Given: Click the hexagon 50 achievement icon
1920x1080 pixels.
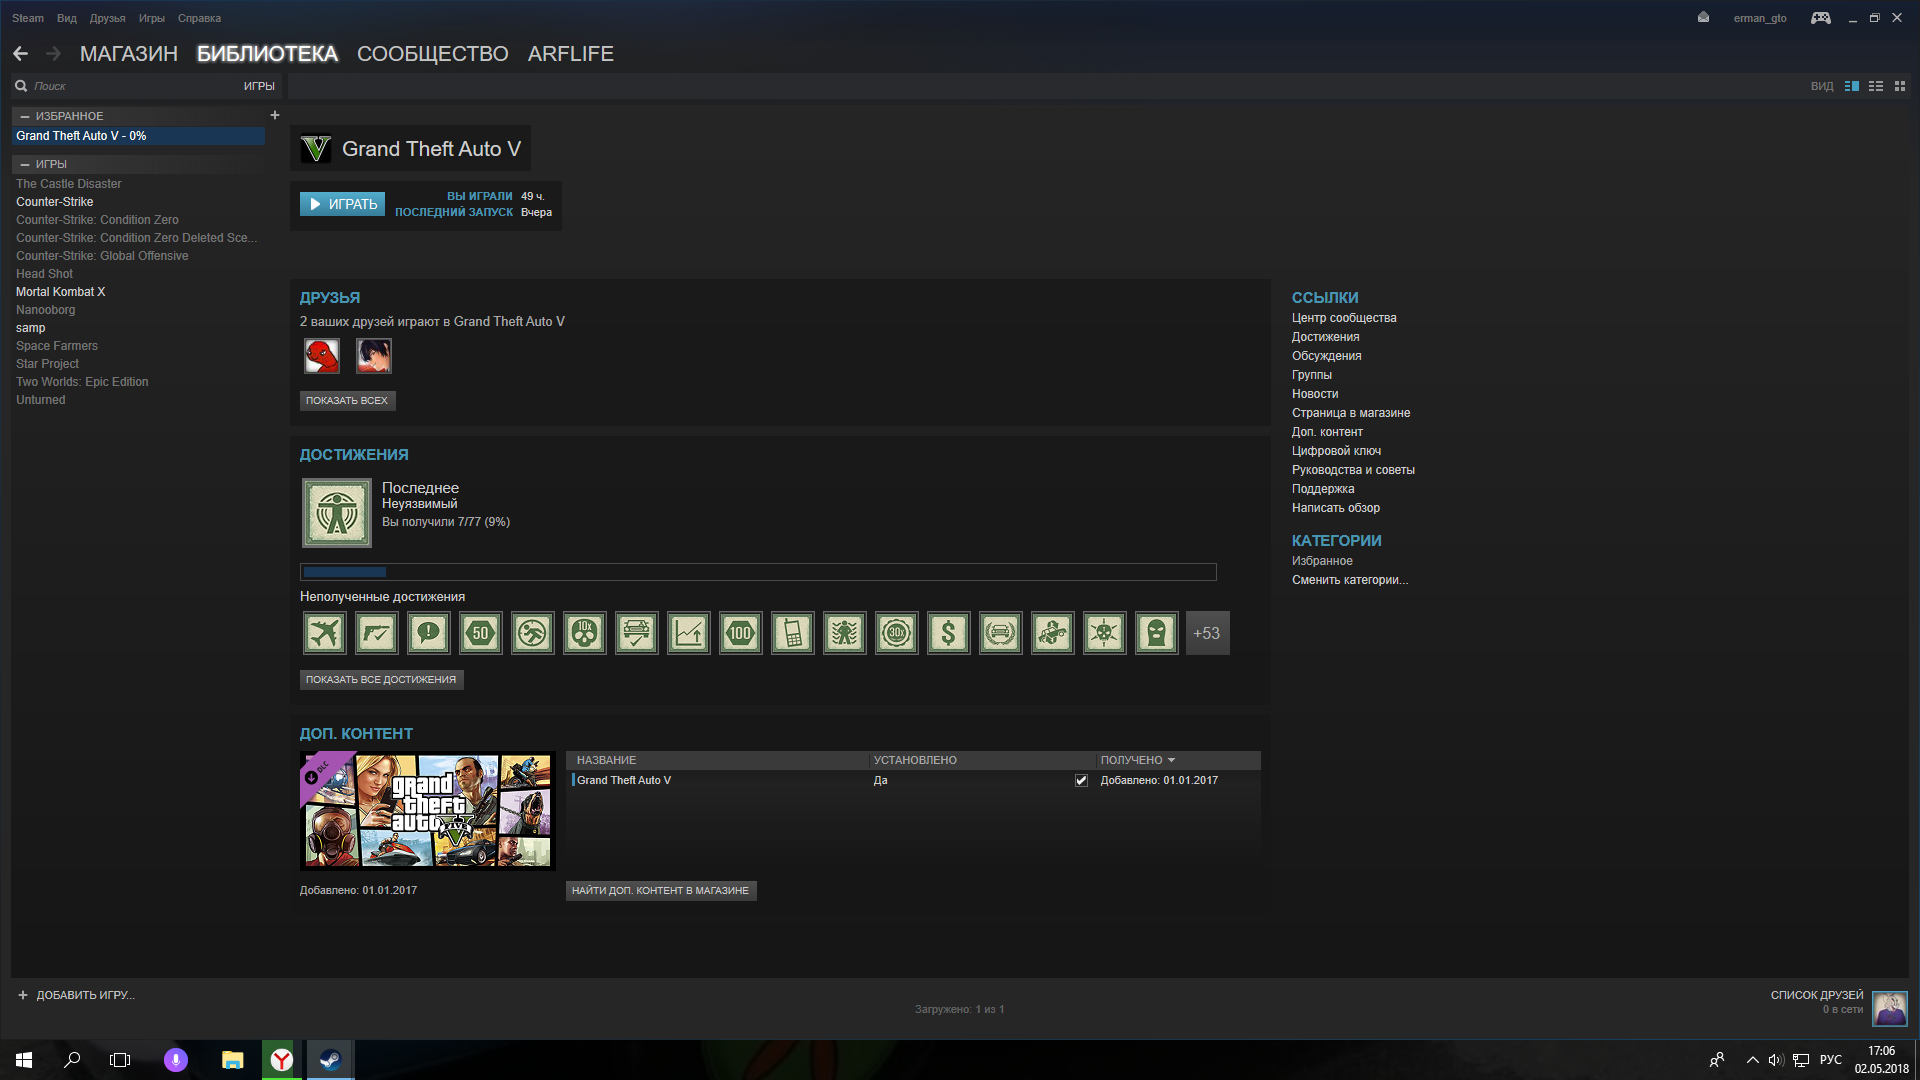Looking at the screenshot, I should coord(481,633).
